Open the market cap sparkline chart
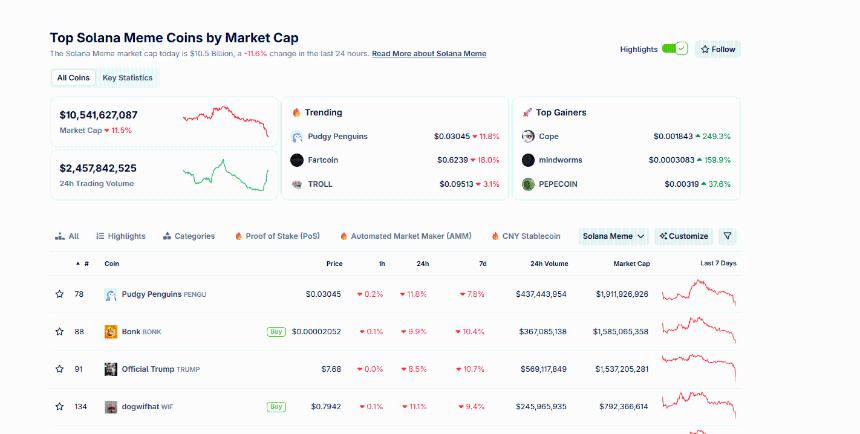 [225, 121]
